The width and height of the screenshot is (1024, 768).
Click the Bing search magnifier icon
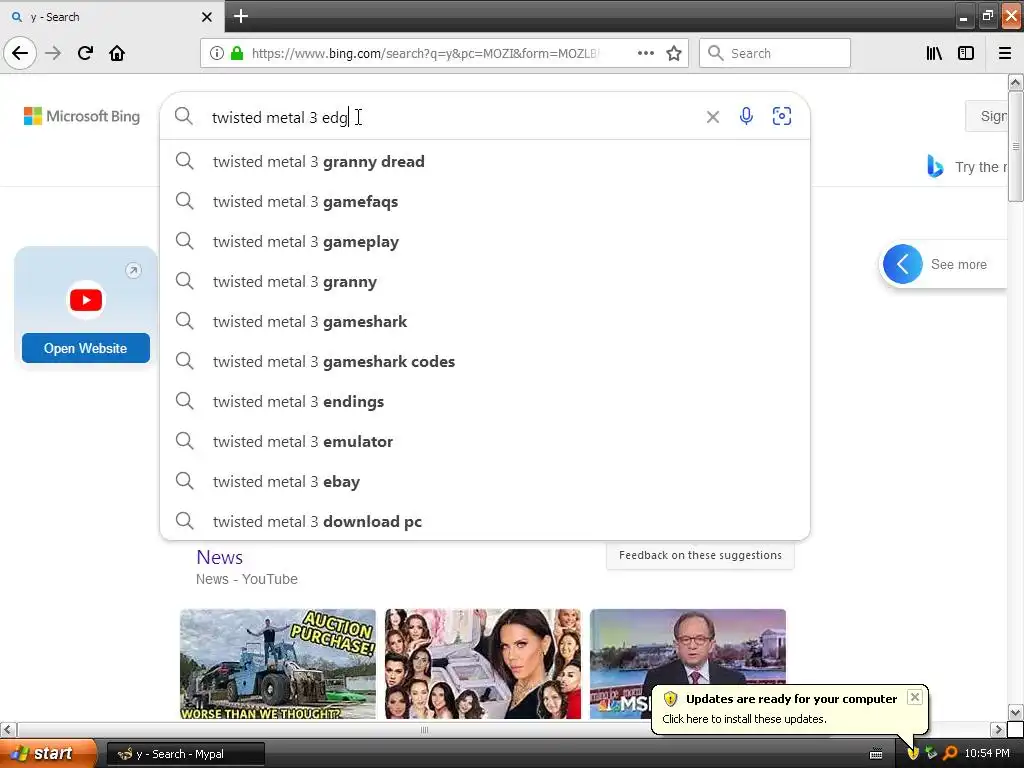click(x=184, y=116)
